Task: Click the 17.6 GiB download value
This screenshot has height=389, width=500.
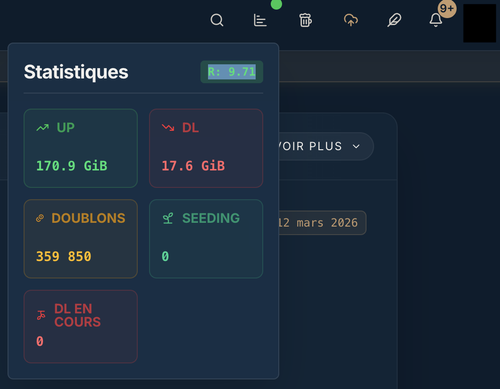Action: pos(193,166)
